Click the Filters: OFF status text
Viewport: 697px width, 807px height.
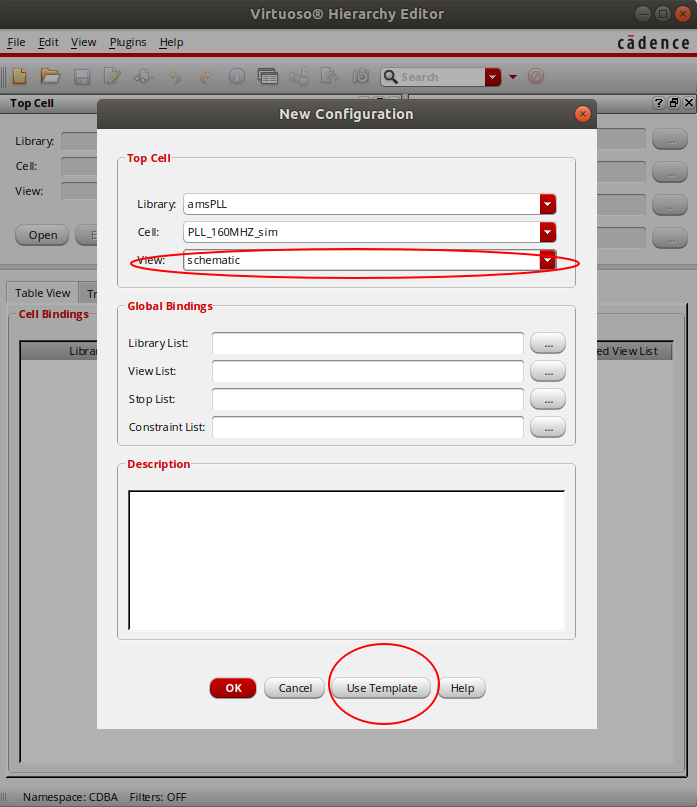coord(158,797)
